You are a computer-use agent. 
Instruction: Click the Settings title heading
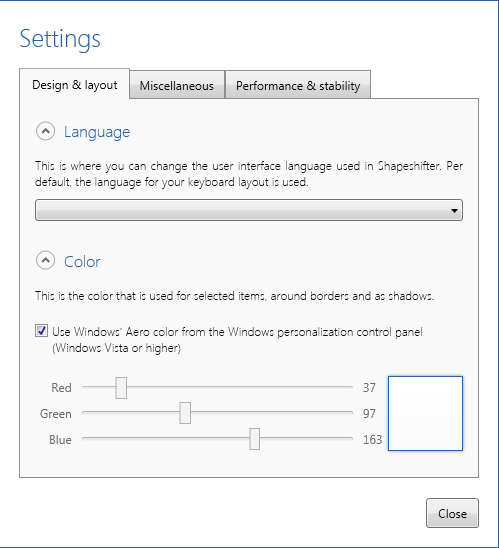coord(60,39)
